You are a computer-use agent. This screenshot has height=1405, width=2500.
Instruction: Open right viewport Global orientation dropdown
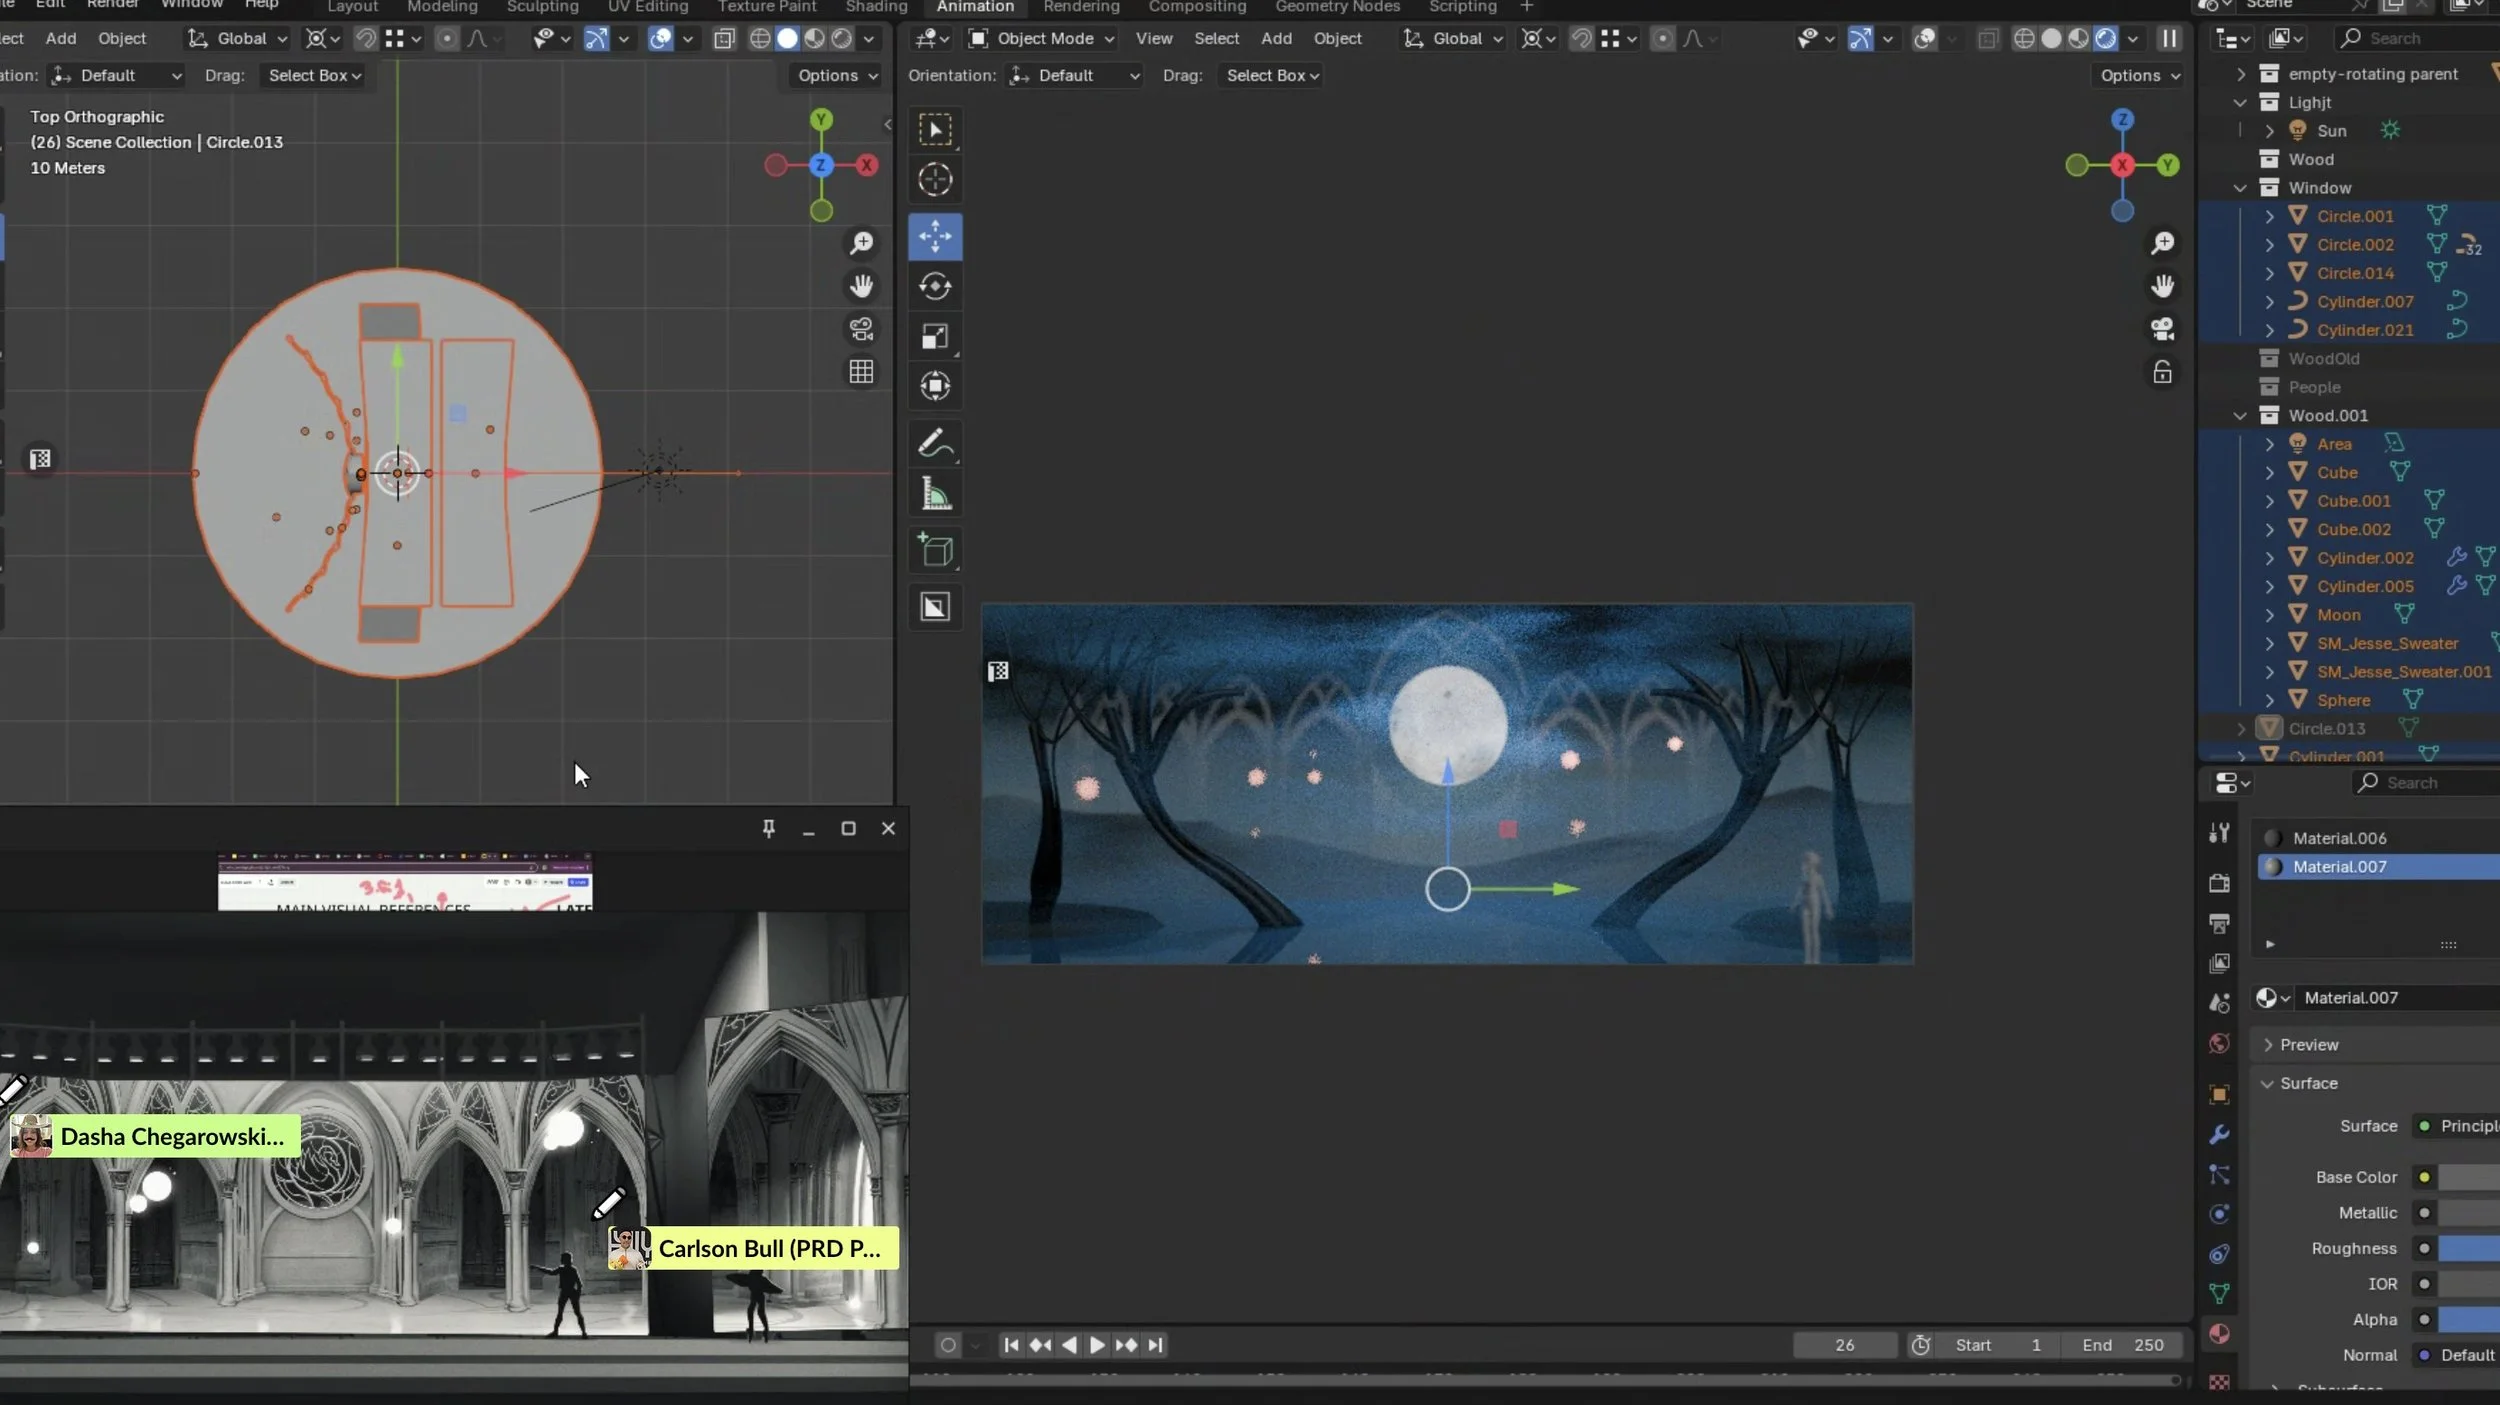tap(1455, 38)
